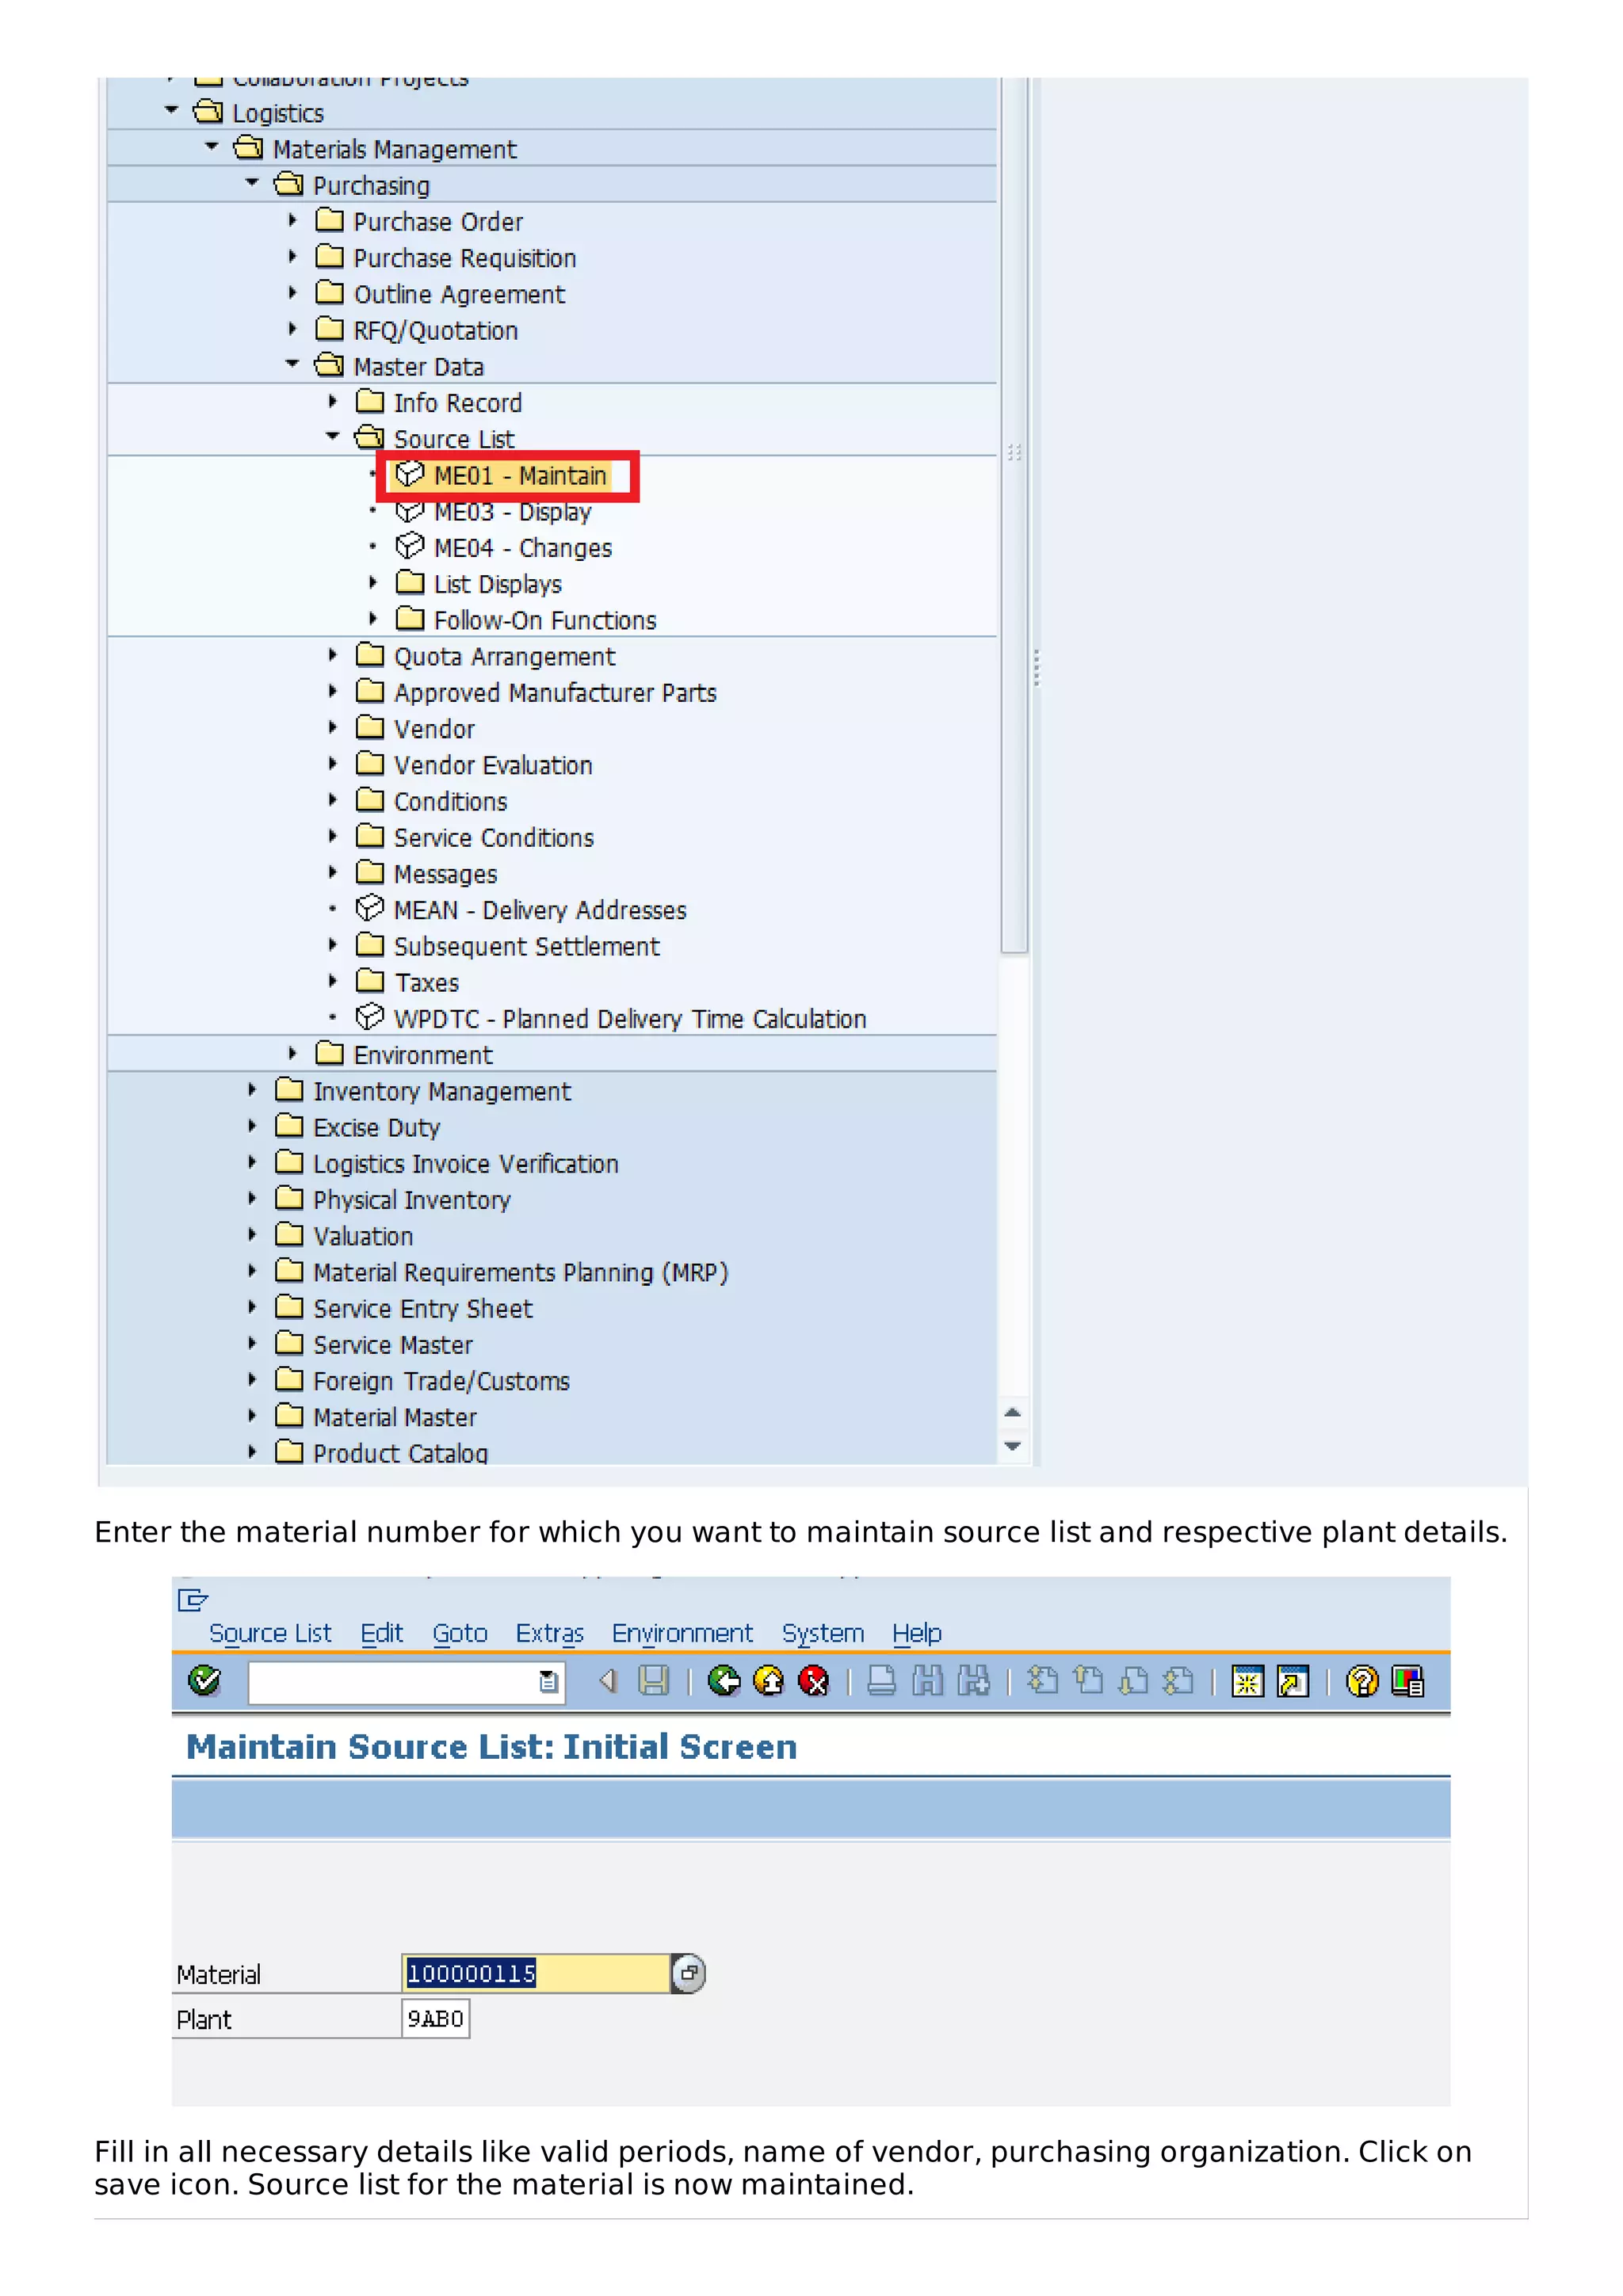Select the Subsequent Settlement folder
1623x2296 pixels.
click(527, 946)
